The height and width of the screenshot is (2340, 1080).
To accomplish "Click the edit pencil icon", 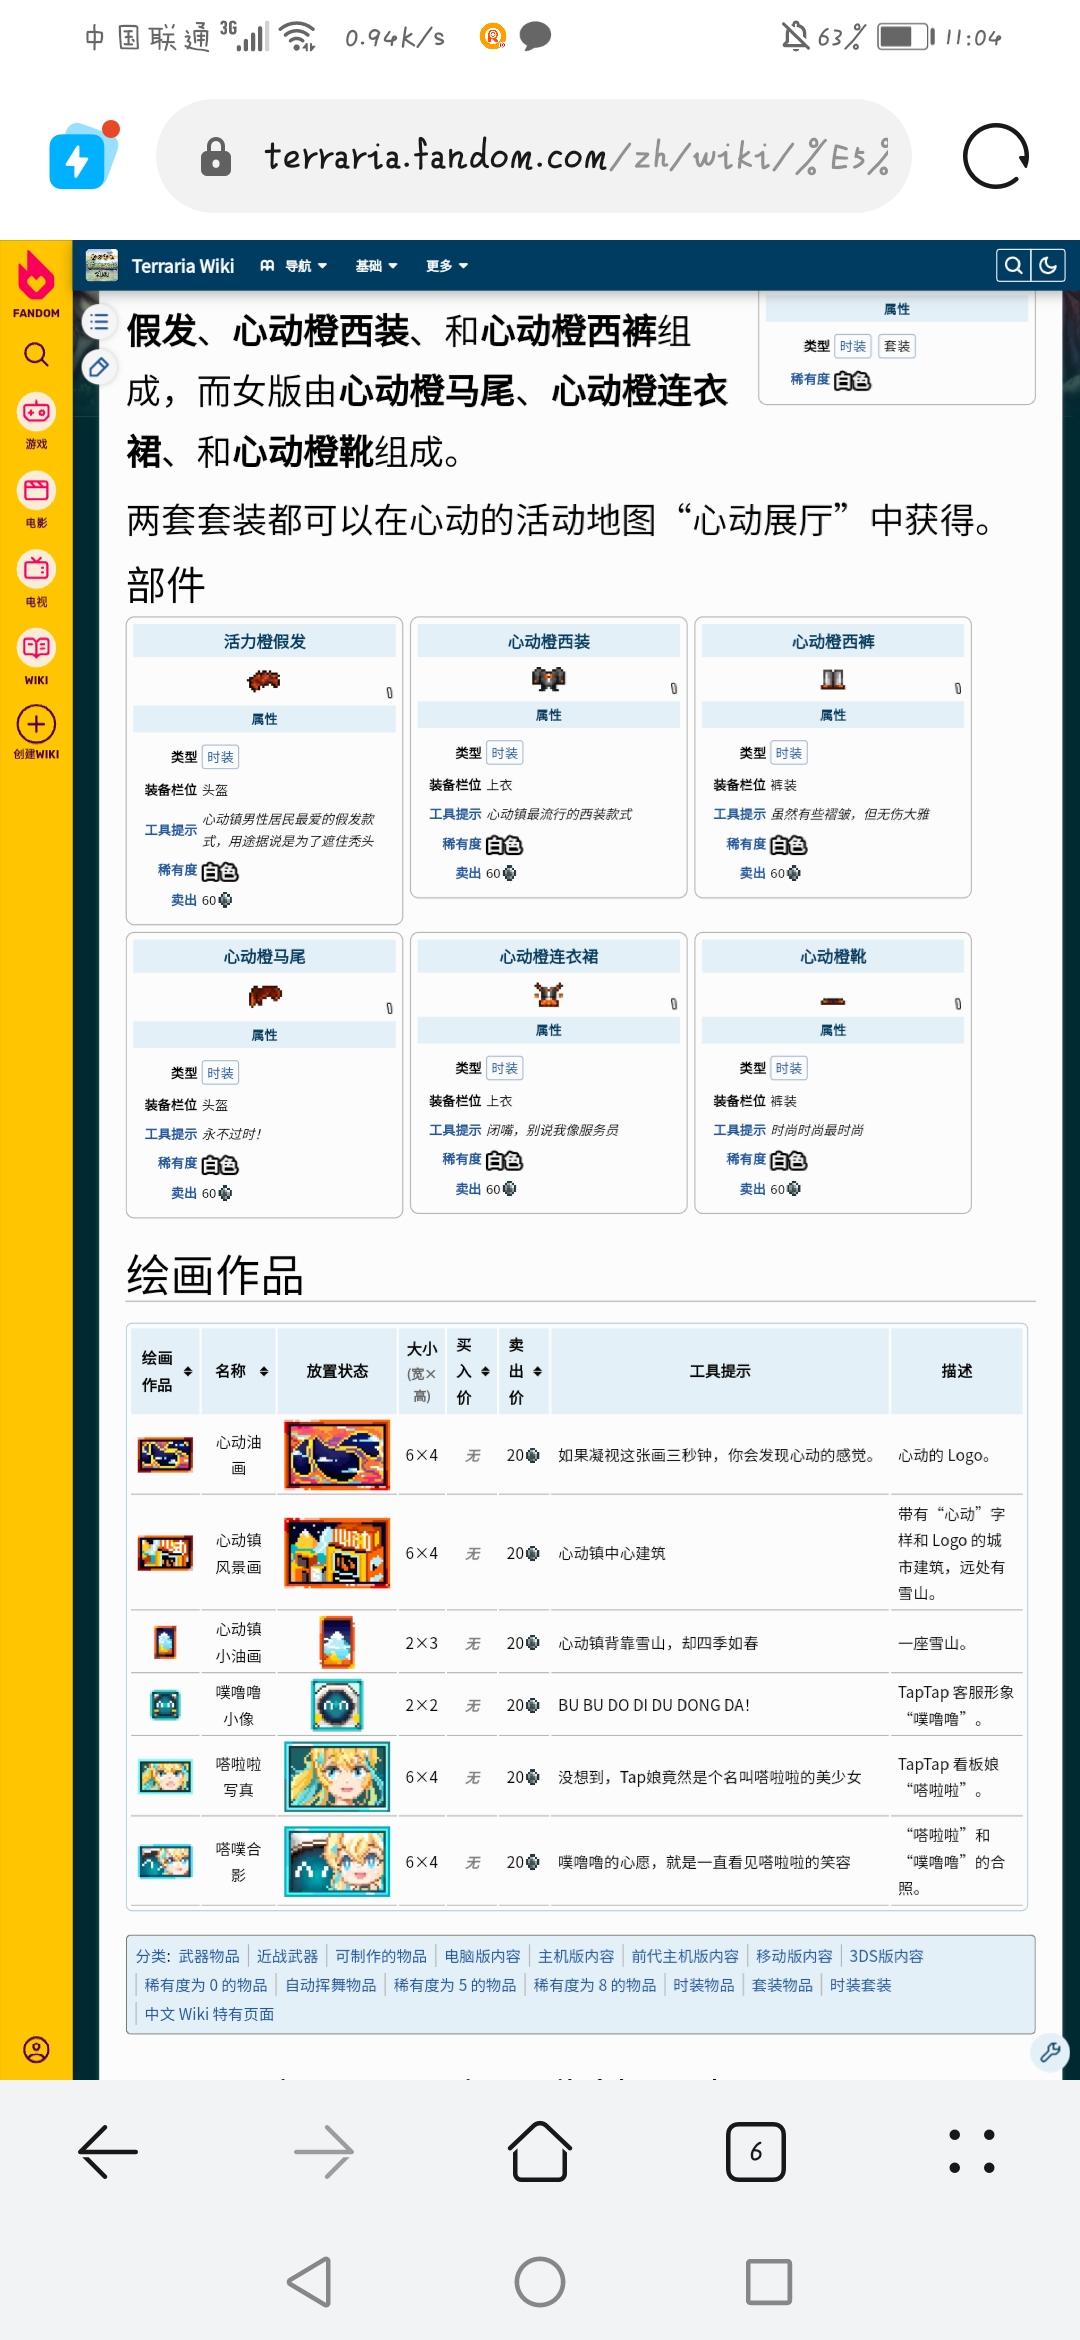I will 98,367.
